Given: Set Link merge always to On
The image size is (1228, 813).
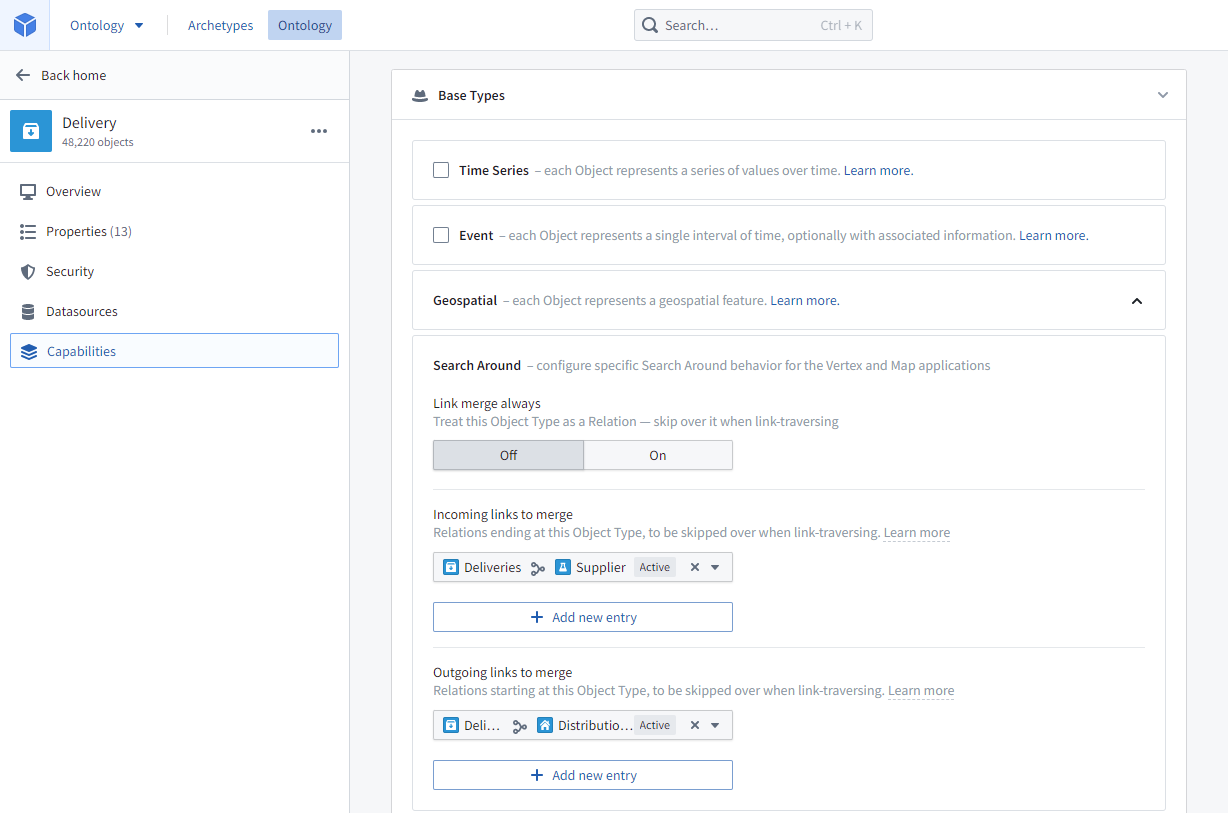Looking at the screenshot, I should 658,455.
